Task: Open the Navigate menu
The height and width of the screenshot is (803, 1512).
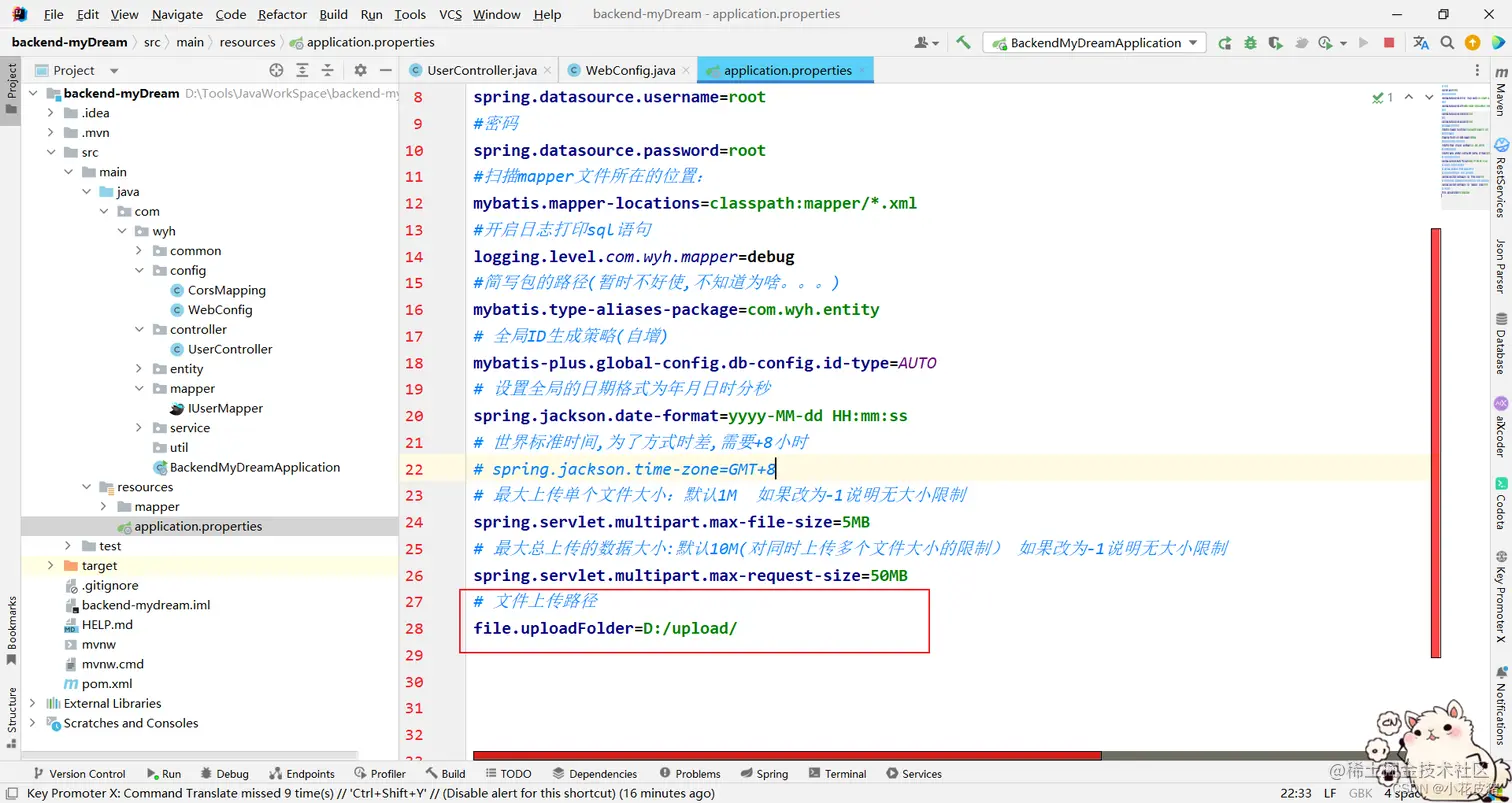Action: 177,14
